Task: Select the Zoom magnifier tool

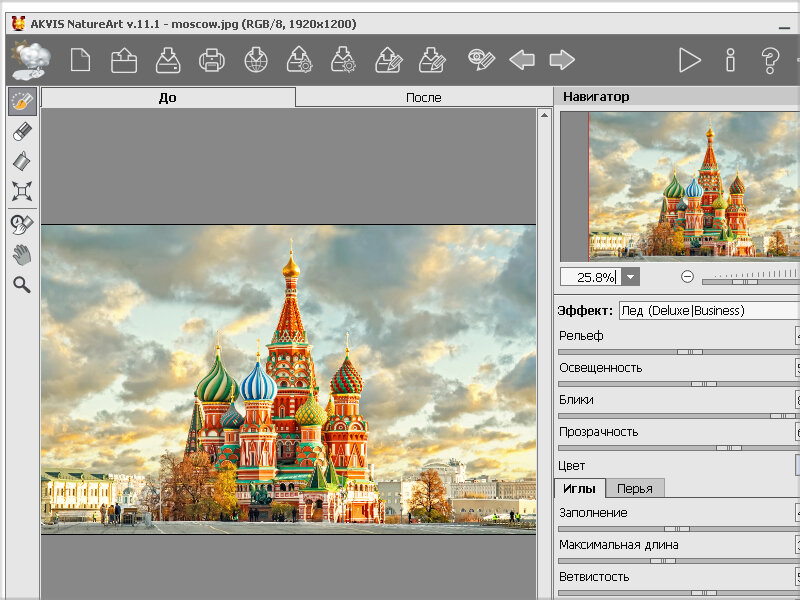Action: coord(22,285)
